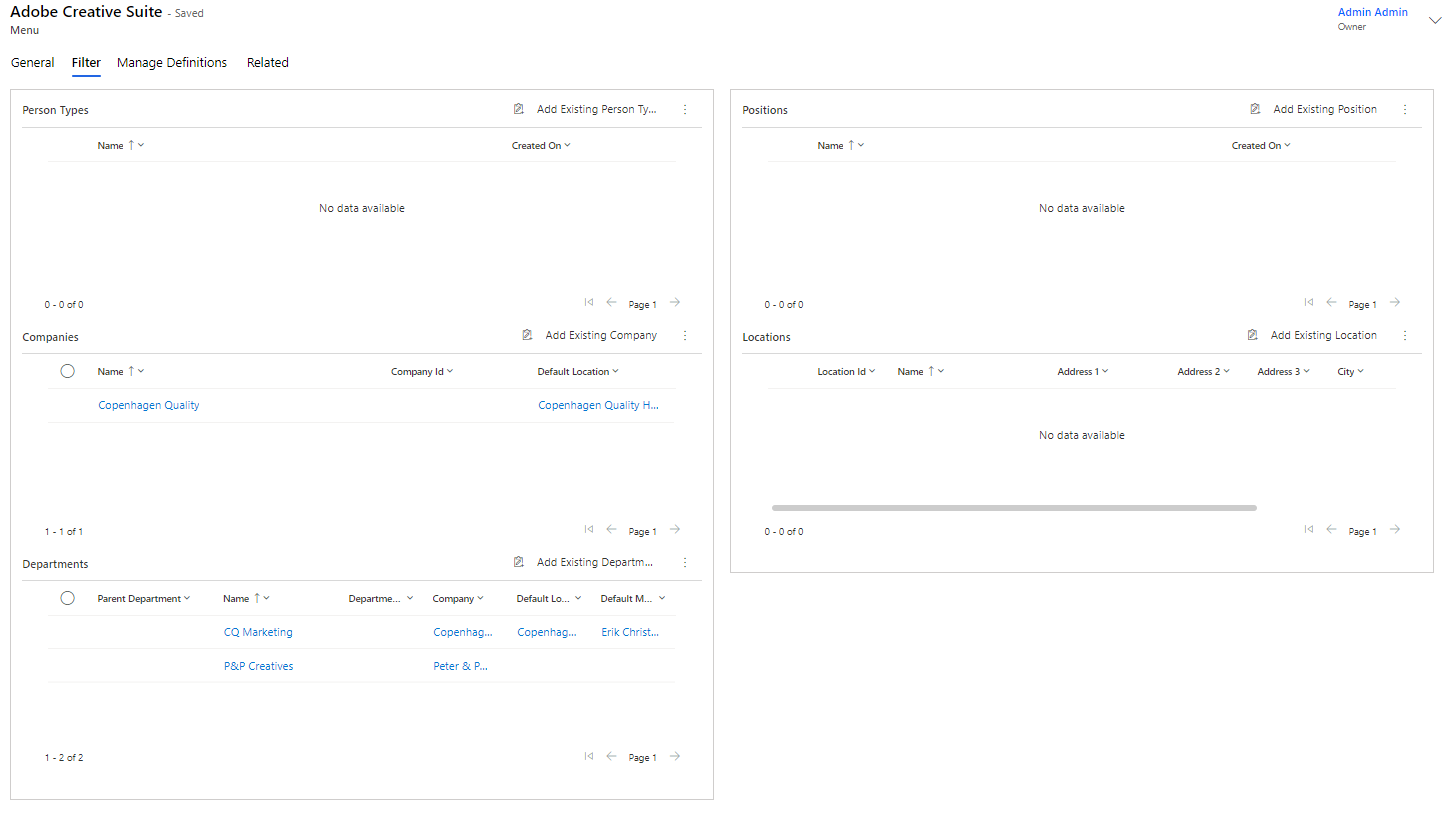Screen dimensions: 1452x821
Task: Expand header chevron next to Admin Admin
Action: pyautogui.click(x=1435, y=20)
